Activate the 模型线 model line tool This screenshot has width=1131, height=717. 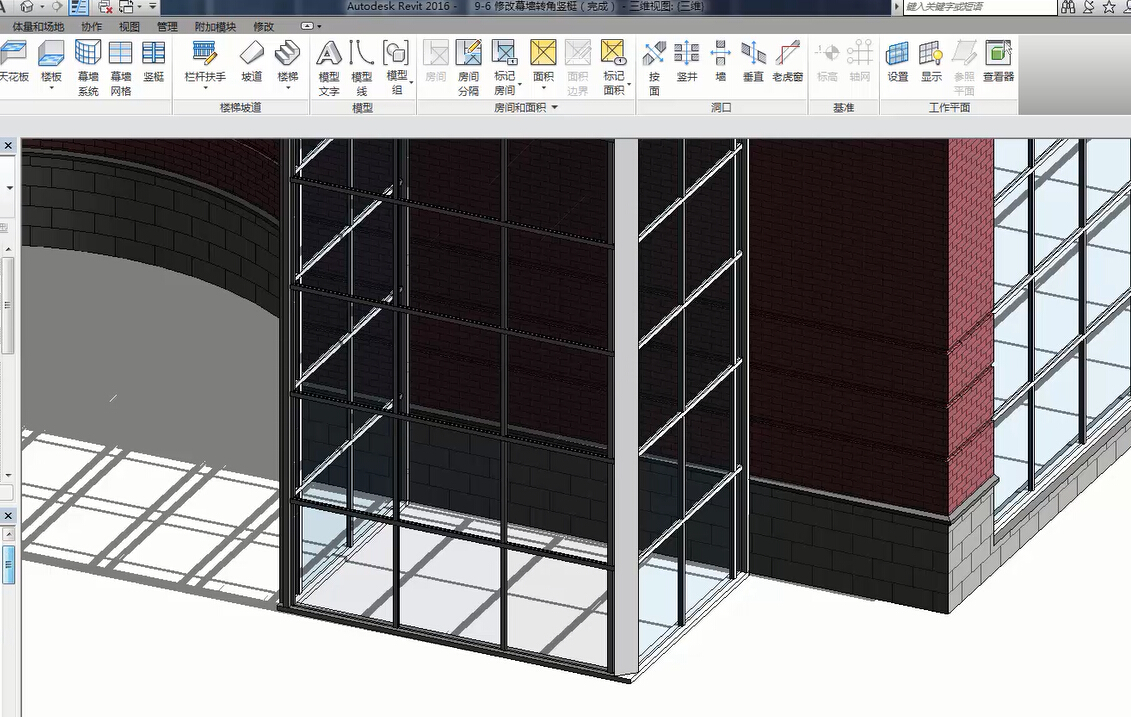coord(362,66)
